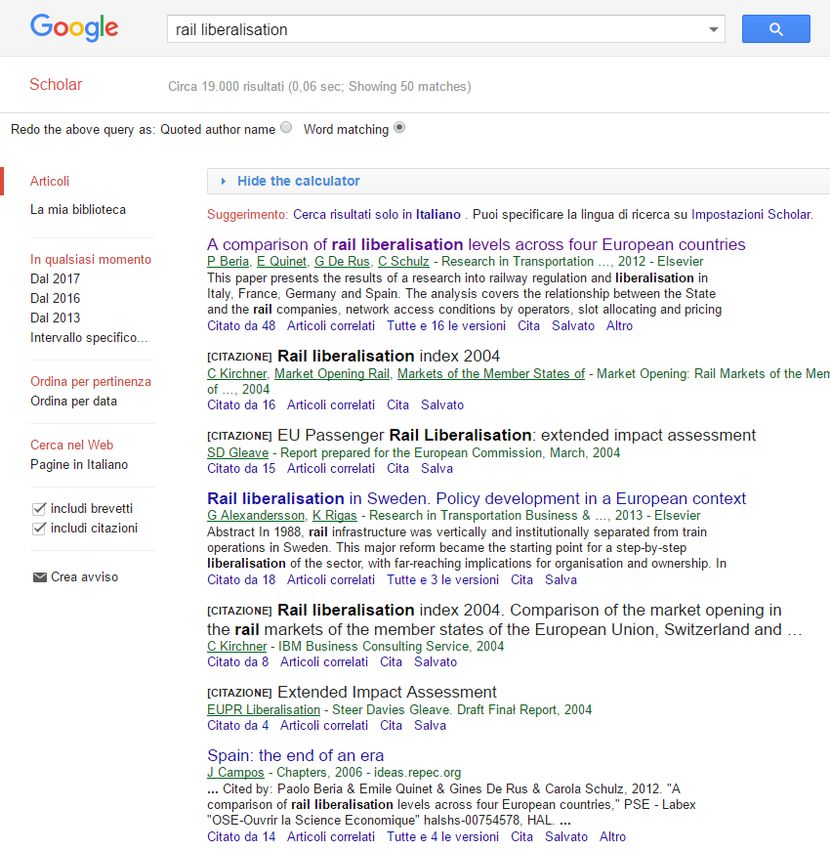
Task: Open author G Alexandersson profile
Action: tap(256, 516)
